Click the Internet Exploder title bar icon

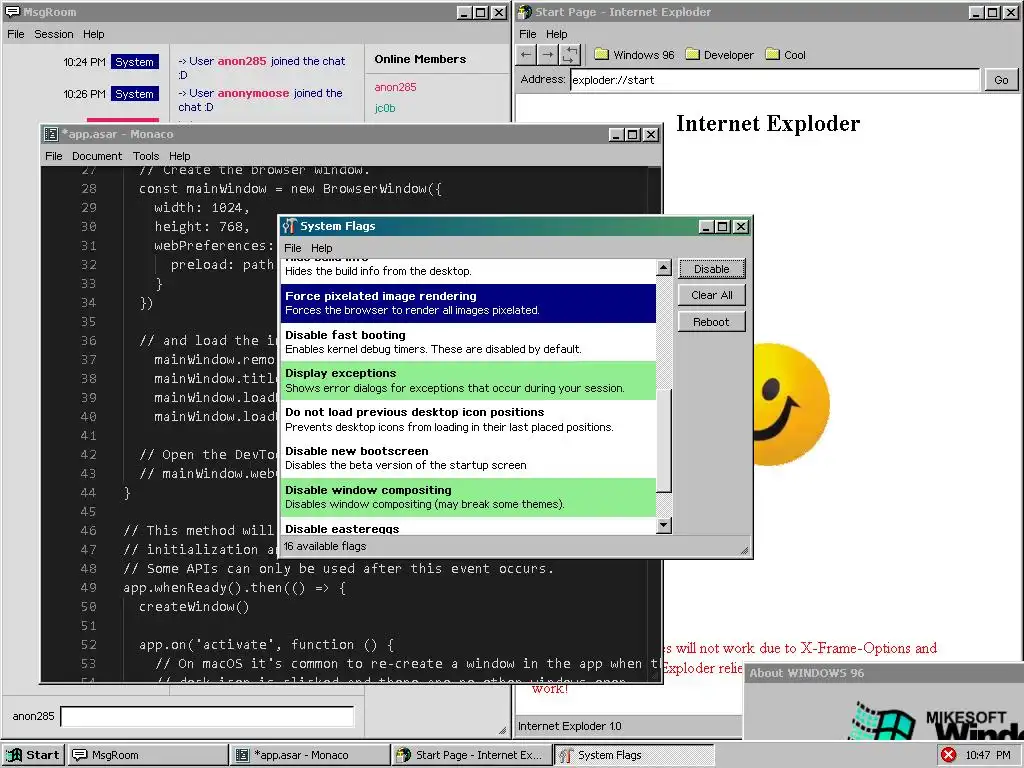pos(524,12)
